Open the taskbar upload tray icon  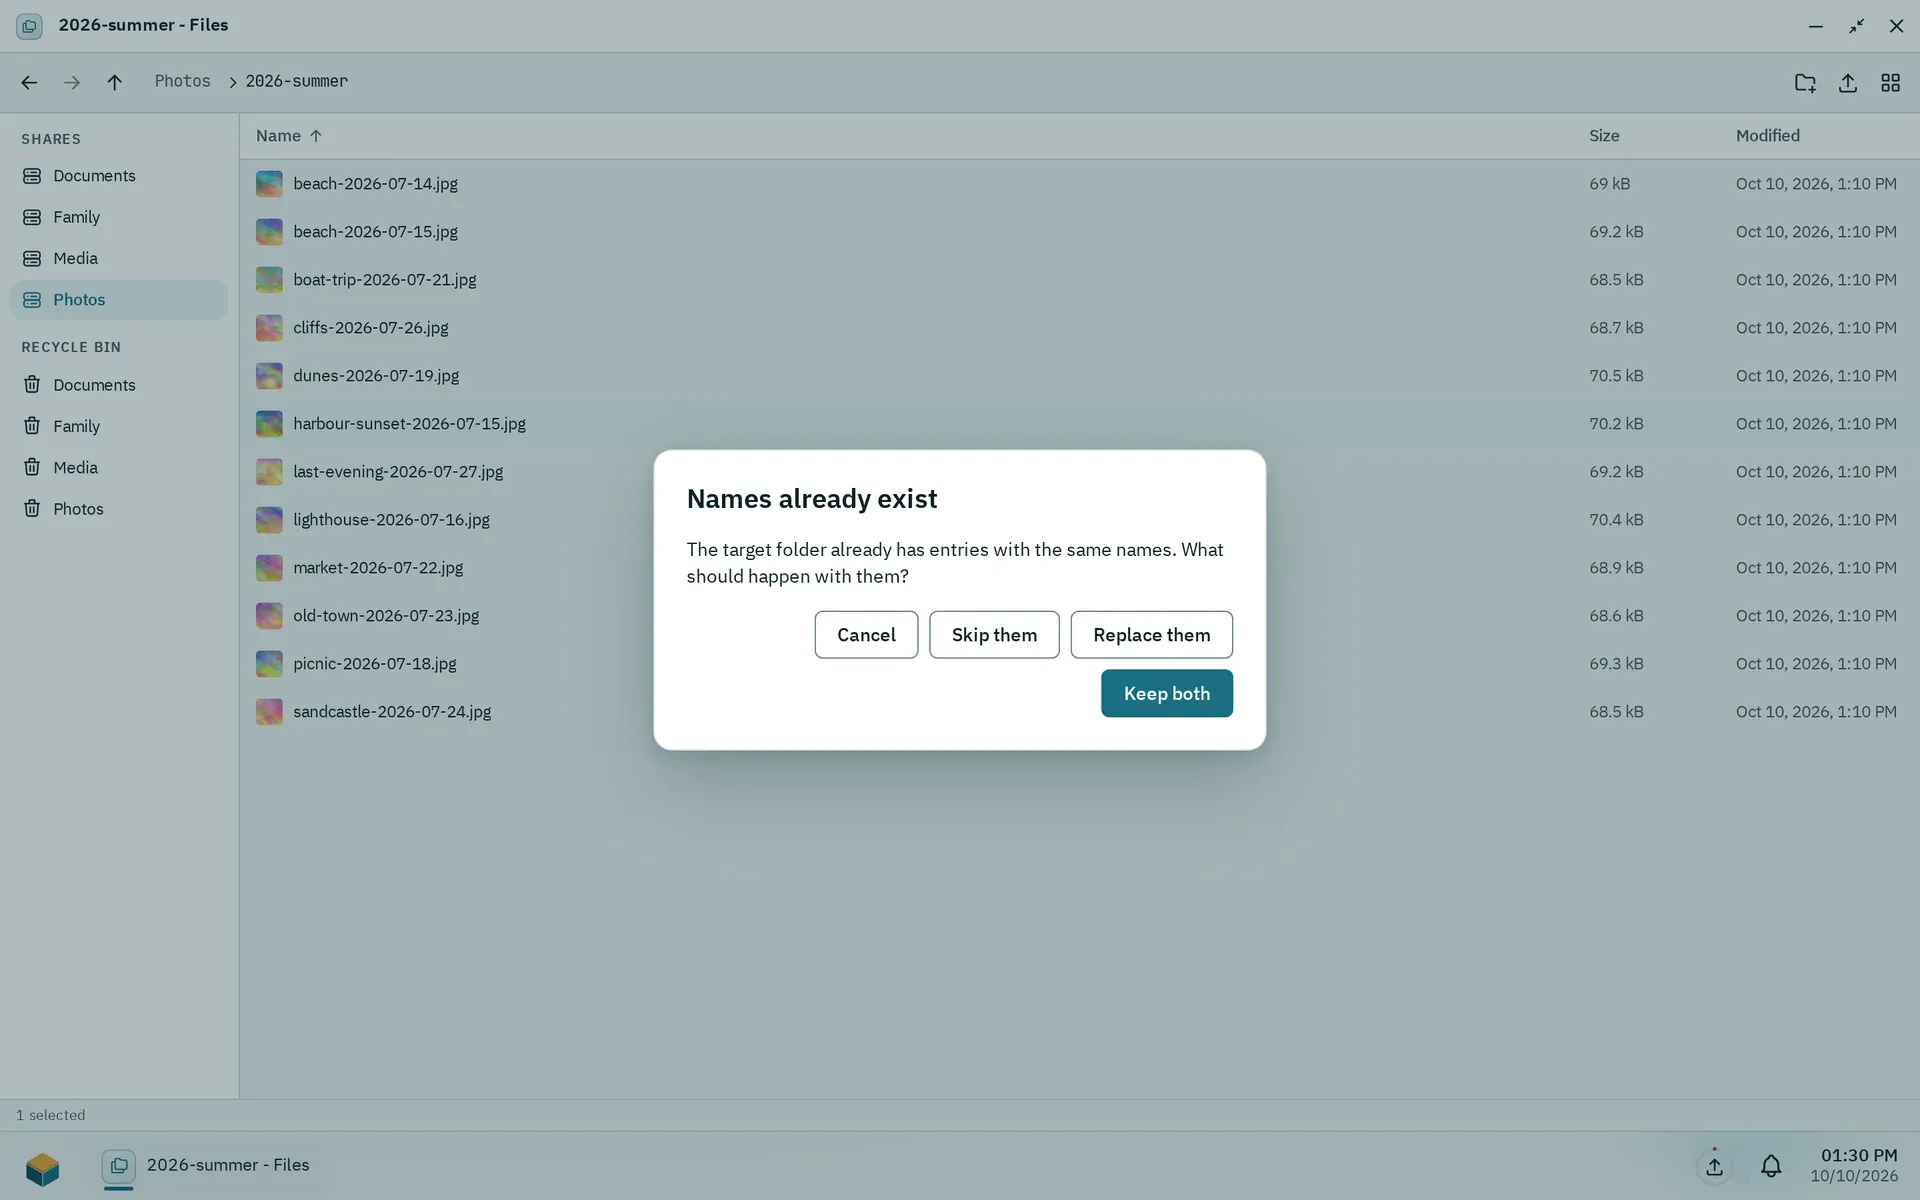pyautogui.click(x=1714, y=1166)
